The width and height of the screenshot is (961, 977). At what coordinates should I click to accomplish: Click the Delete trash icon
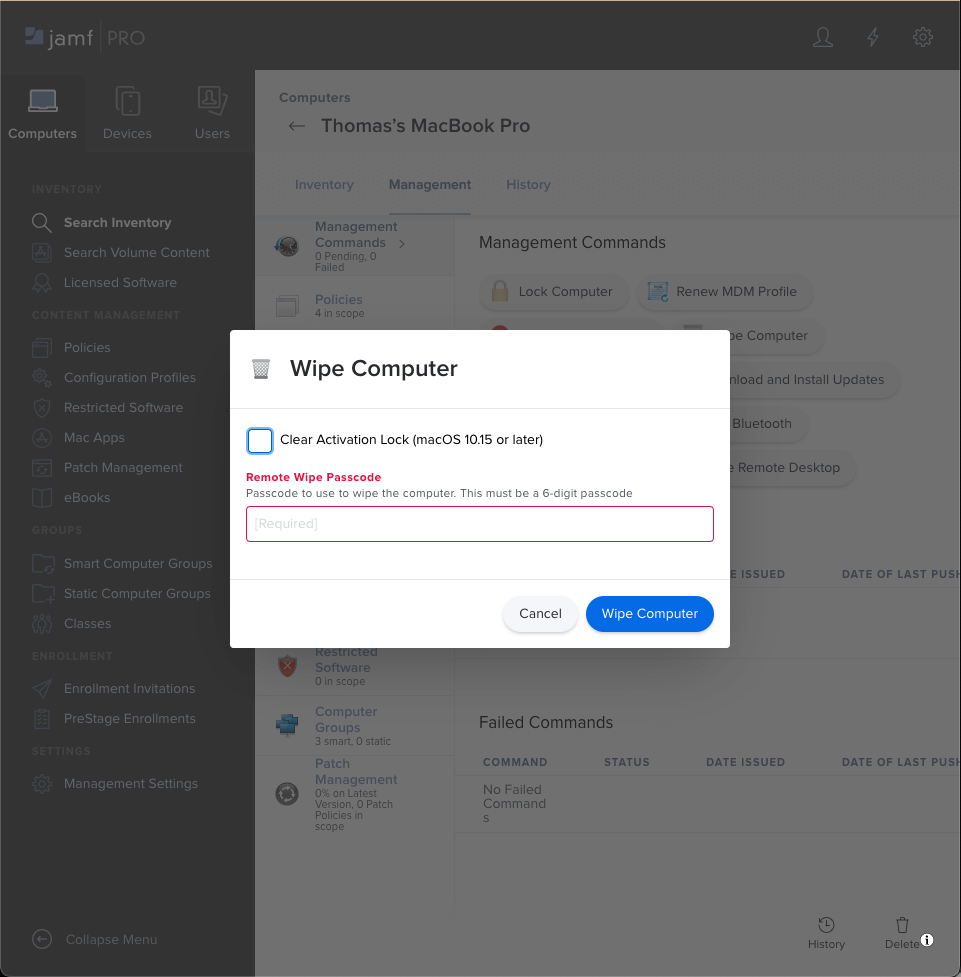tap(901, 925)
